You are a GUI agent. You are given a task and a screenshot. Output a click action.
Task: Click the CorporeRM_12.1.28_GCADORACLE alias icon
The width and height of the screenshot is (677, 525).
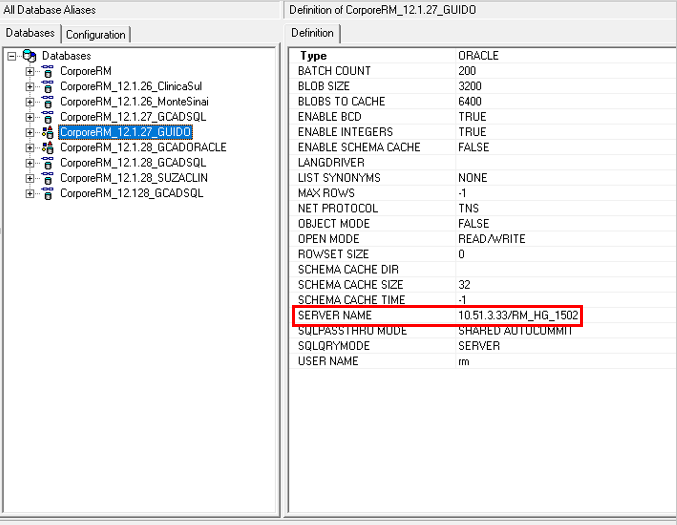point(47,148)
